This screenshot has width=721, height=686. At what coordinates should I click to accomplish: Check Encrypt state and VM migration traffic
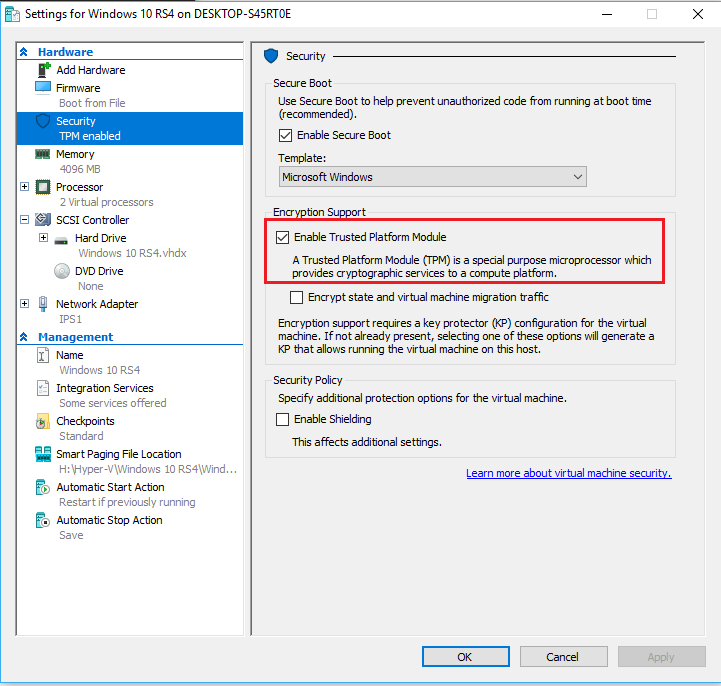click(x=297, y=297)
